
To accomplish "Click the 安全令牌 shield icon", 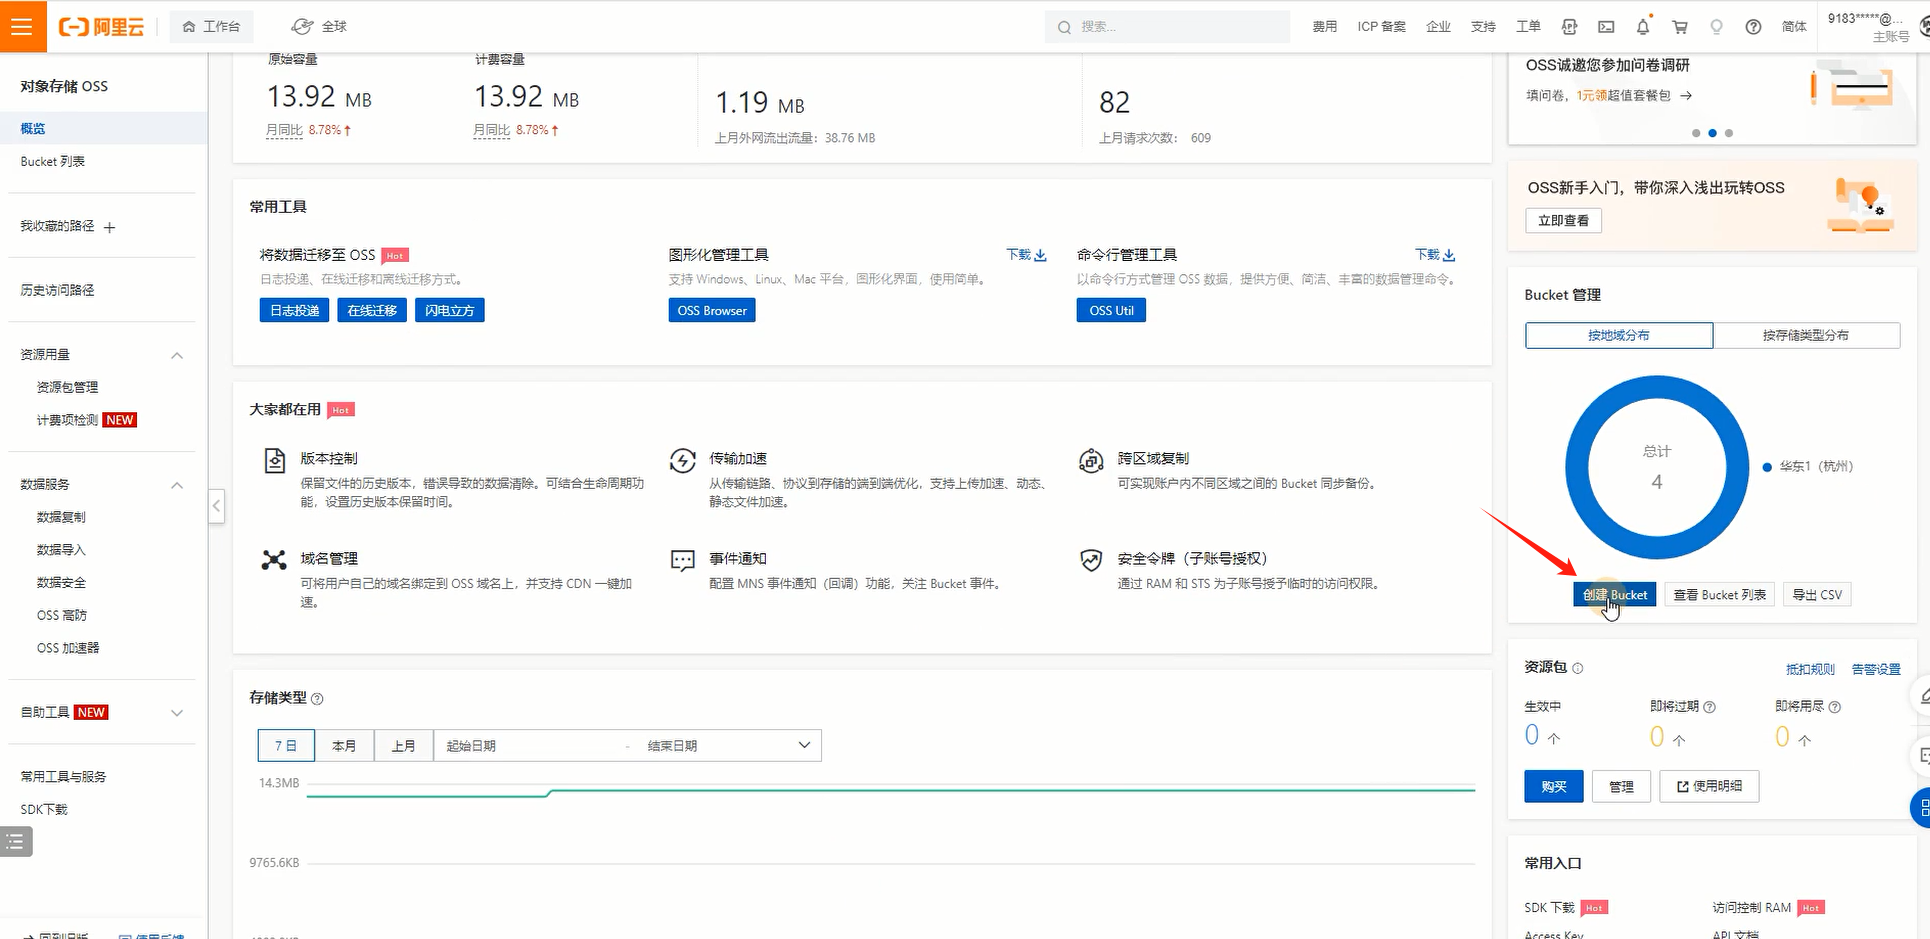I will 1091,560.
